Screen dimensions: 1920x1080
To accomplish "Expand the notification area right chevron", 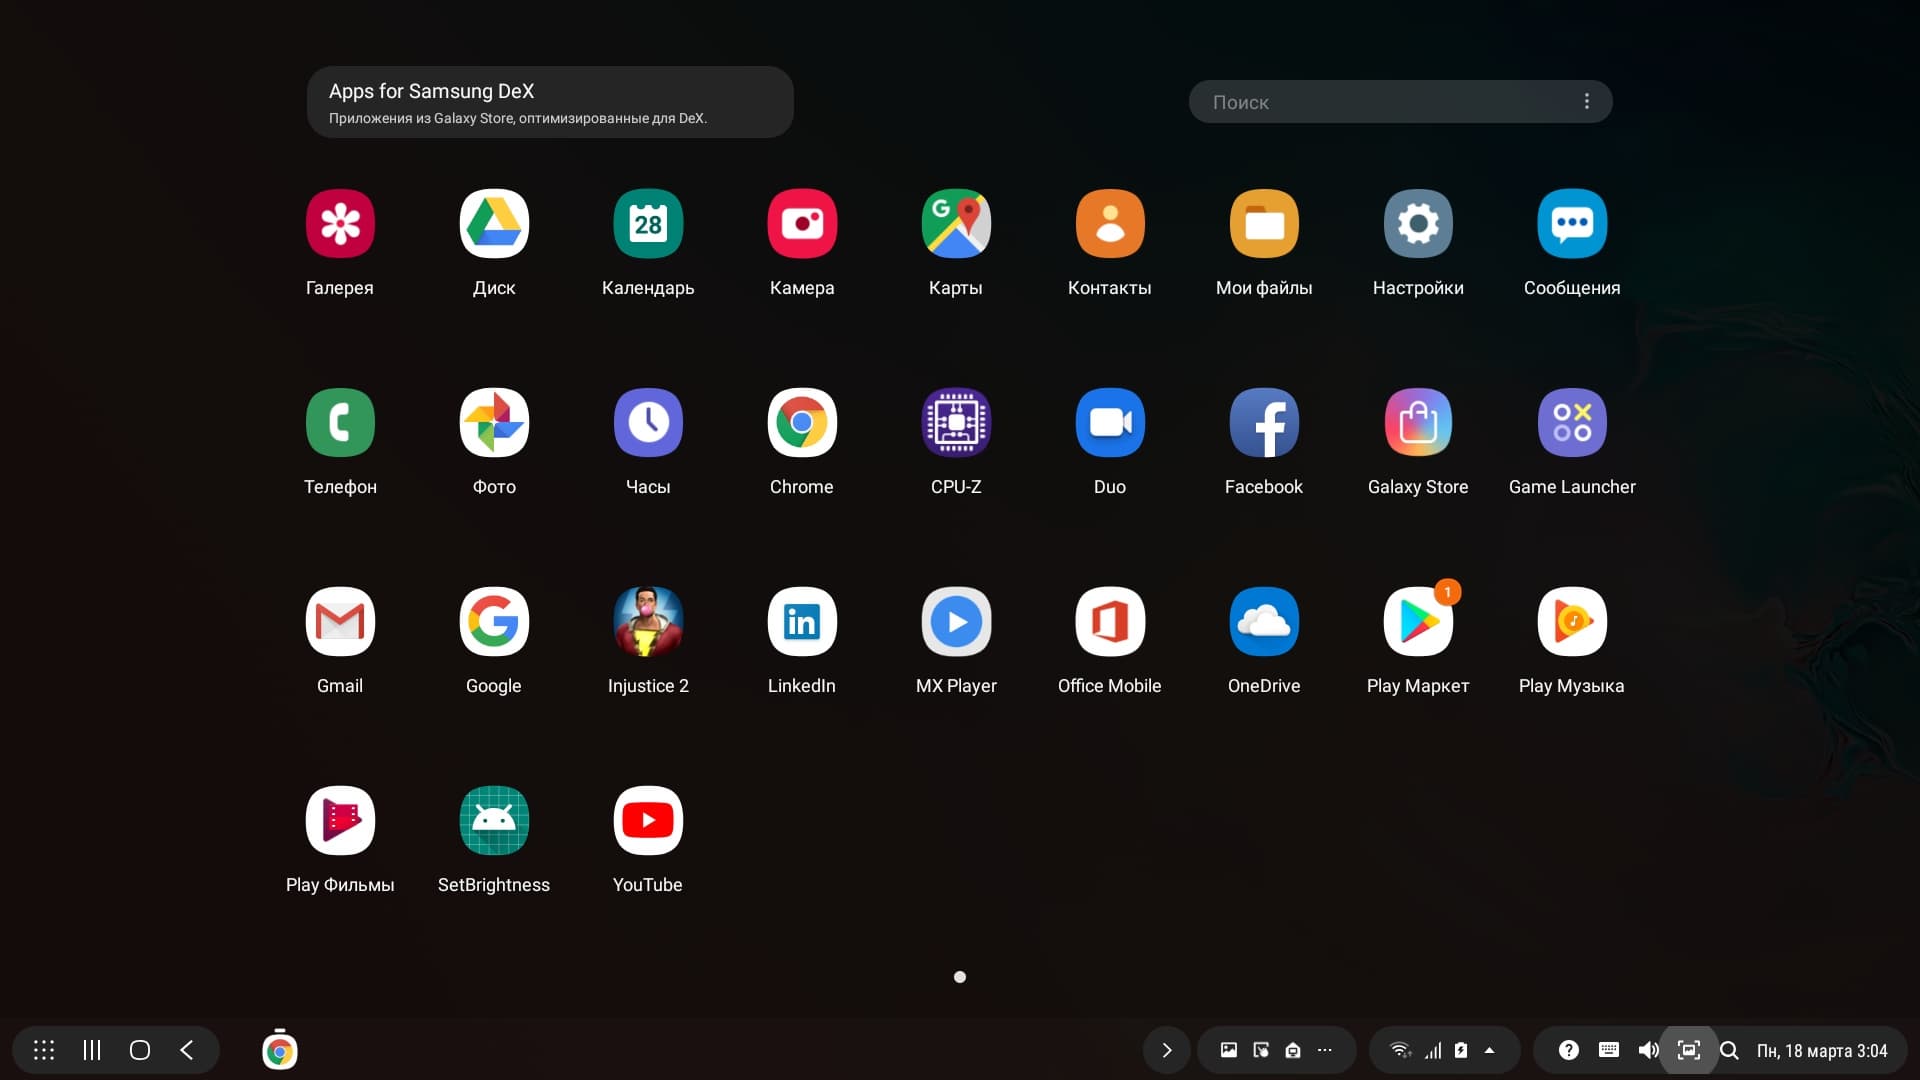I will coord(1166,1050).
